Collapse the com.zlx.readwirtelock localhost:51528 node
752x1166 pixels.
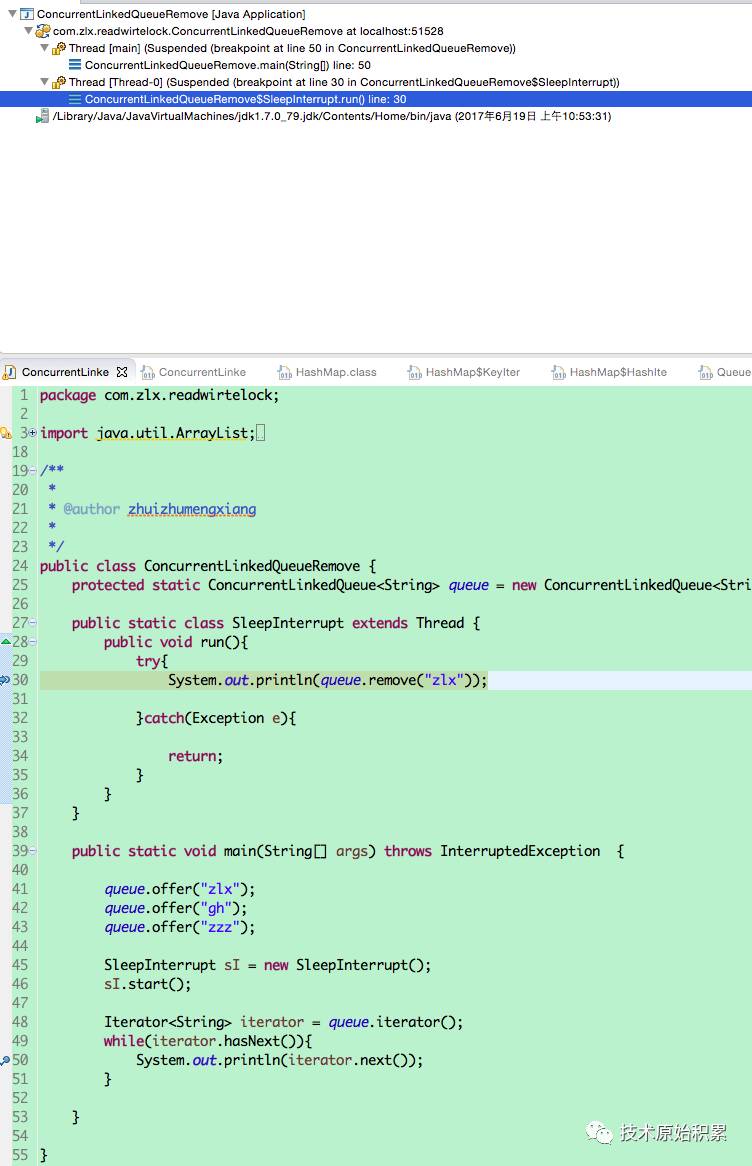tap(28, 30)
